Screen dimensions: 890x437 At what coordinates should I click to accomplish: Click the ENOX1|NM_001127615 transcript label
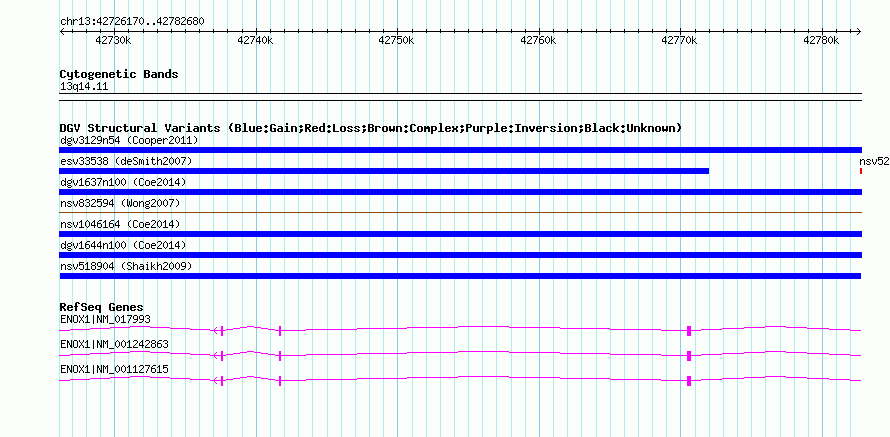(114, 369)
